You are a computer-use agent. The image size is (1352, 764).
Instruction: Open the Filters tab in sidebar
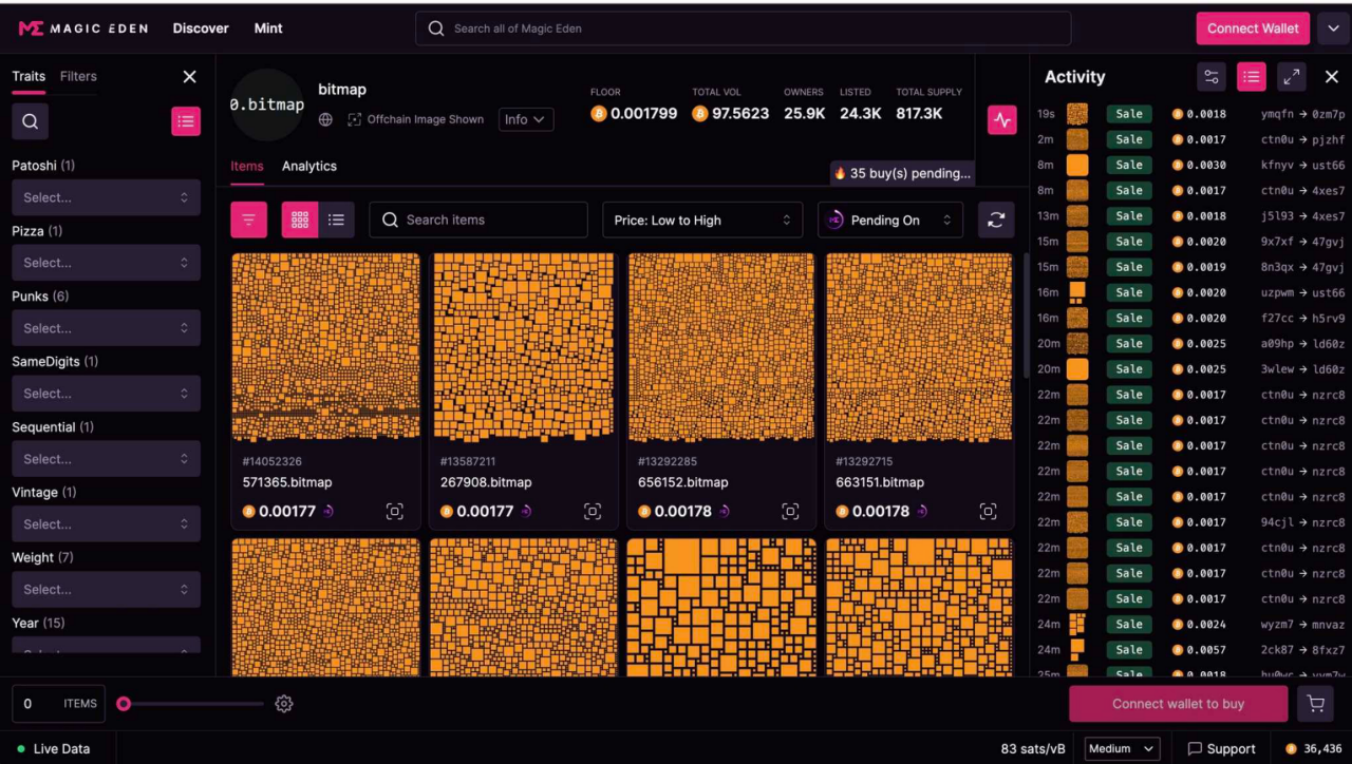(x=78, y=76)
